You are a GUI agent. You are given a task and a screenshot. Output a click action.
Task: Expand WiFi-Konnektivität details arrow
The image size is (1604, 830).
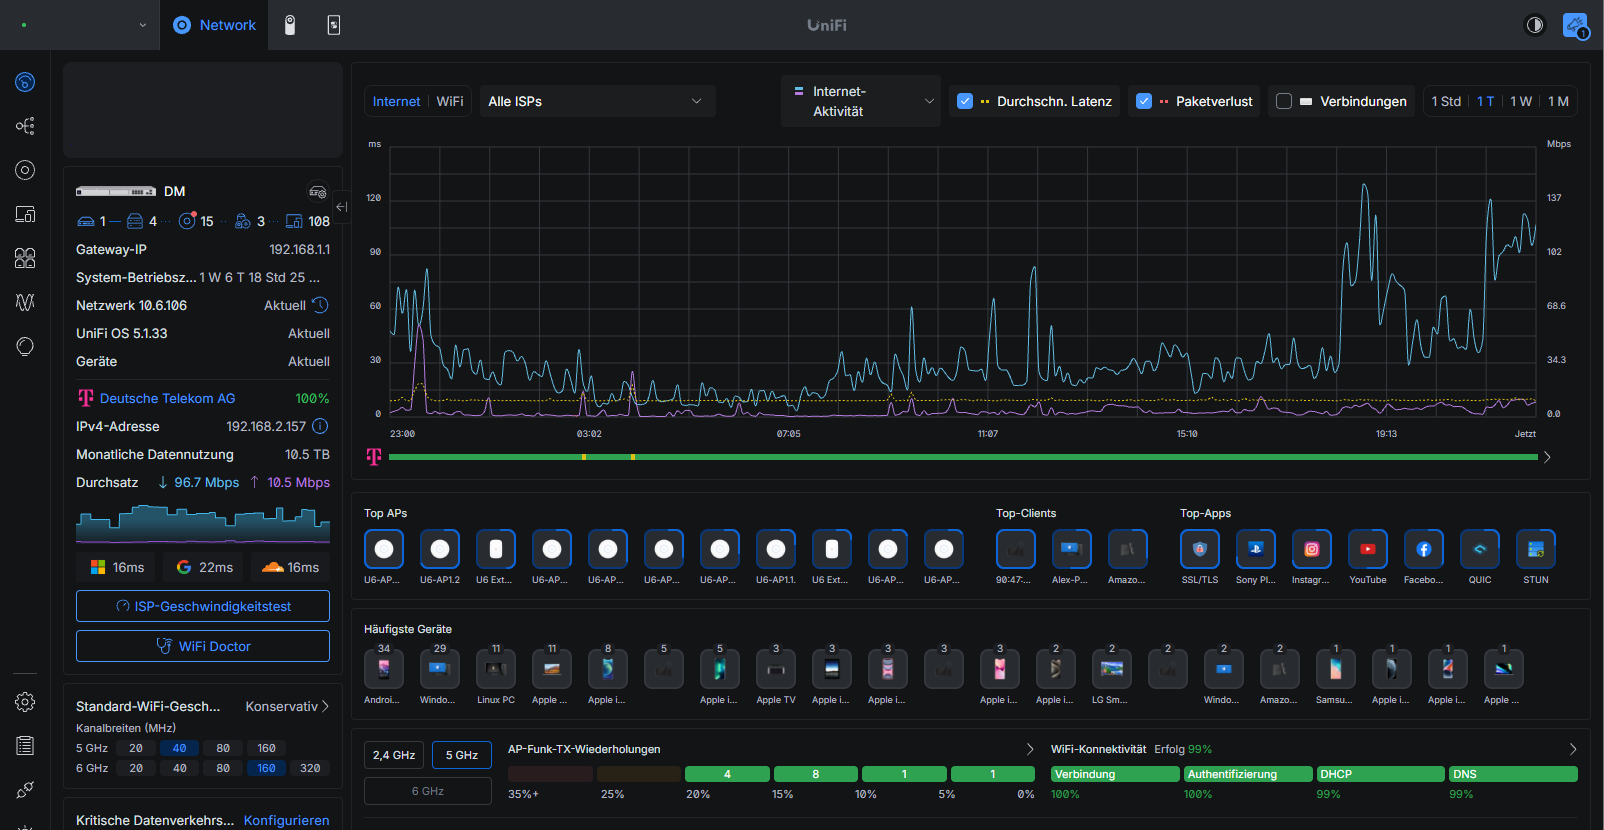coord(1573,749)
